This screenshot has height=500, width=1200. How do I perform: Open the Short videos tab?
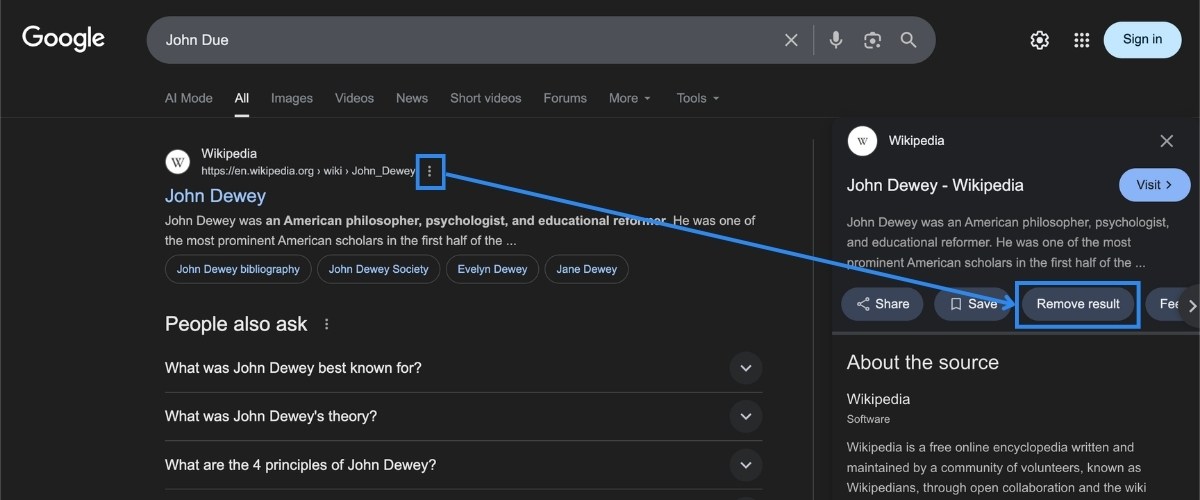tap(486, 98)
